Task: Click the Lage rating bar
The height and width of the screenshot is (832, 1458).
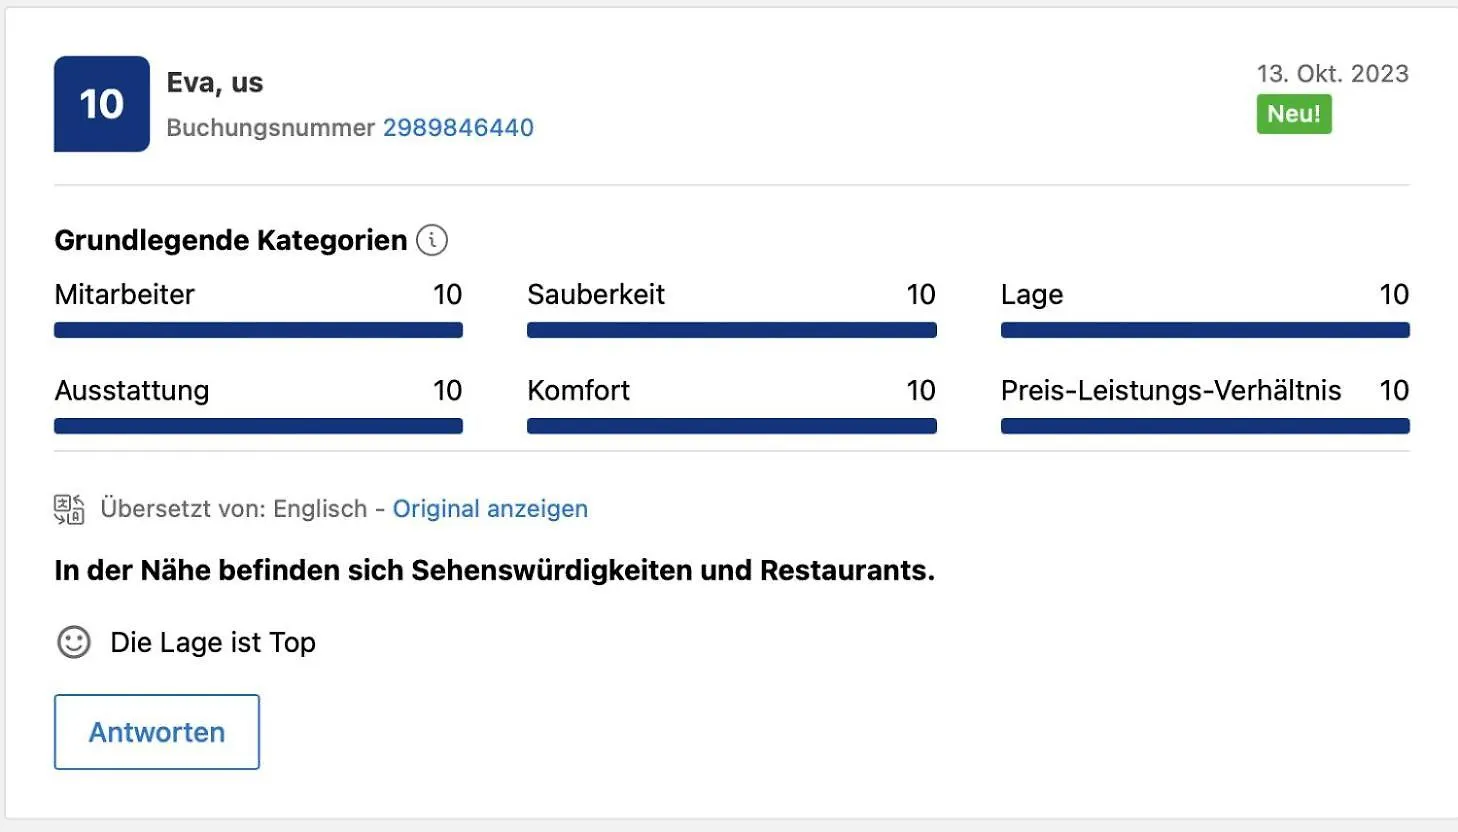Action: (x=1205, y=330)
